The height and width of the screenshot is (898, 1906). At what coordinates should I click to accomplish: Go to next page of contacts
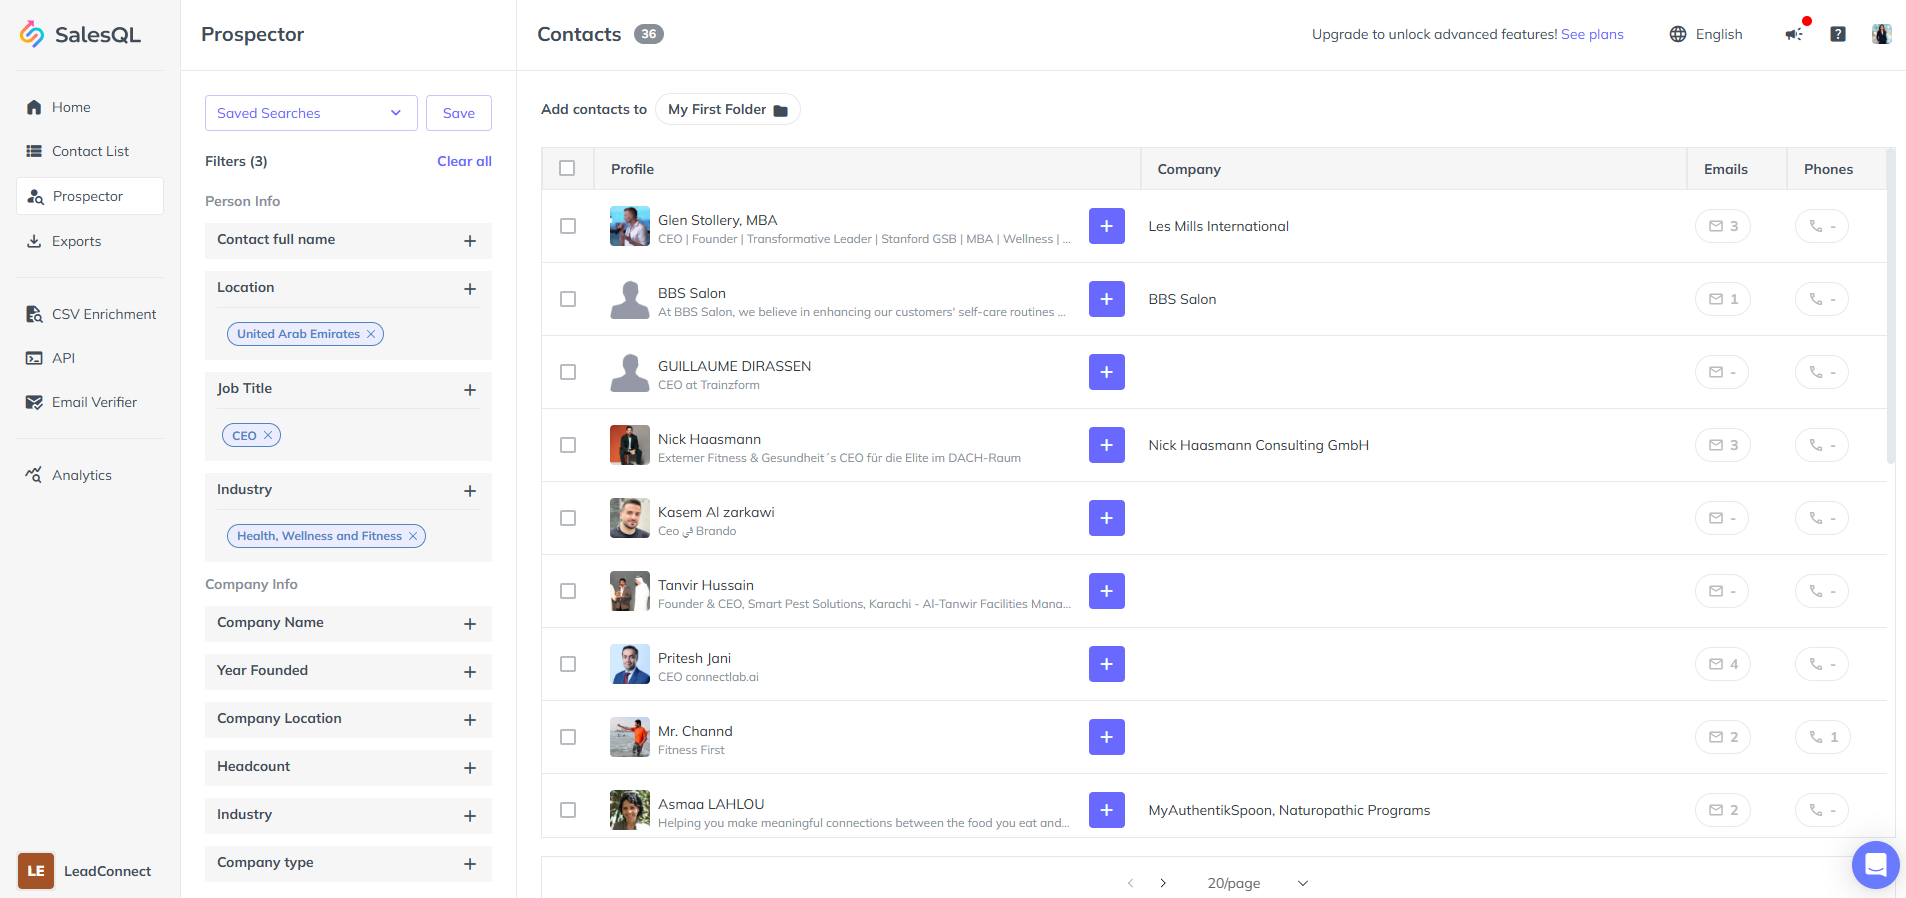1163,883
